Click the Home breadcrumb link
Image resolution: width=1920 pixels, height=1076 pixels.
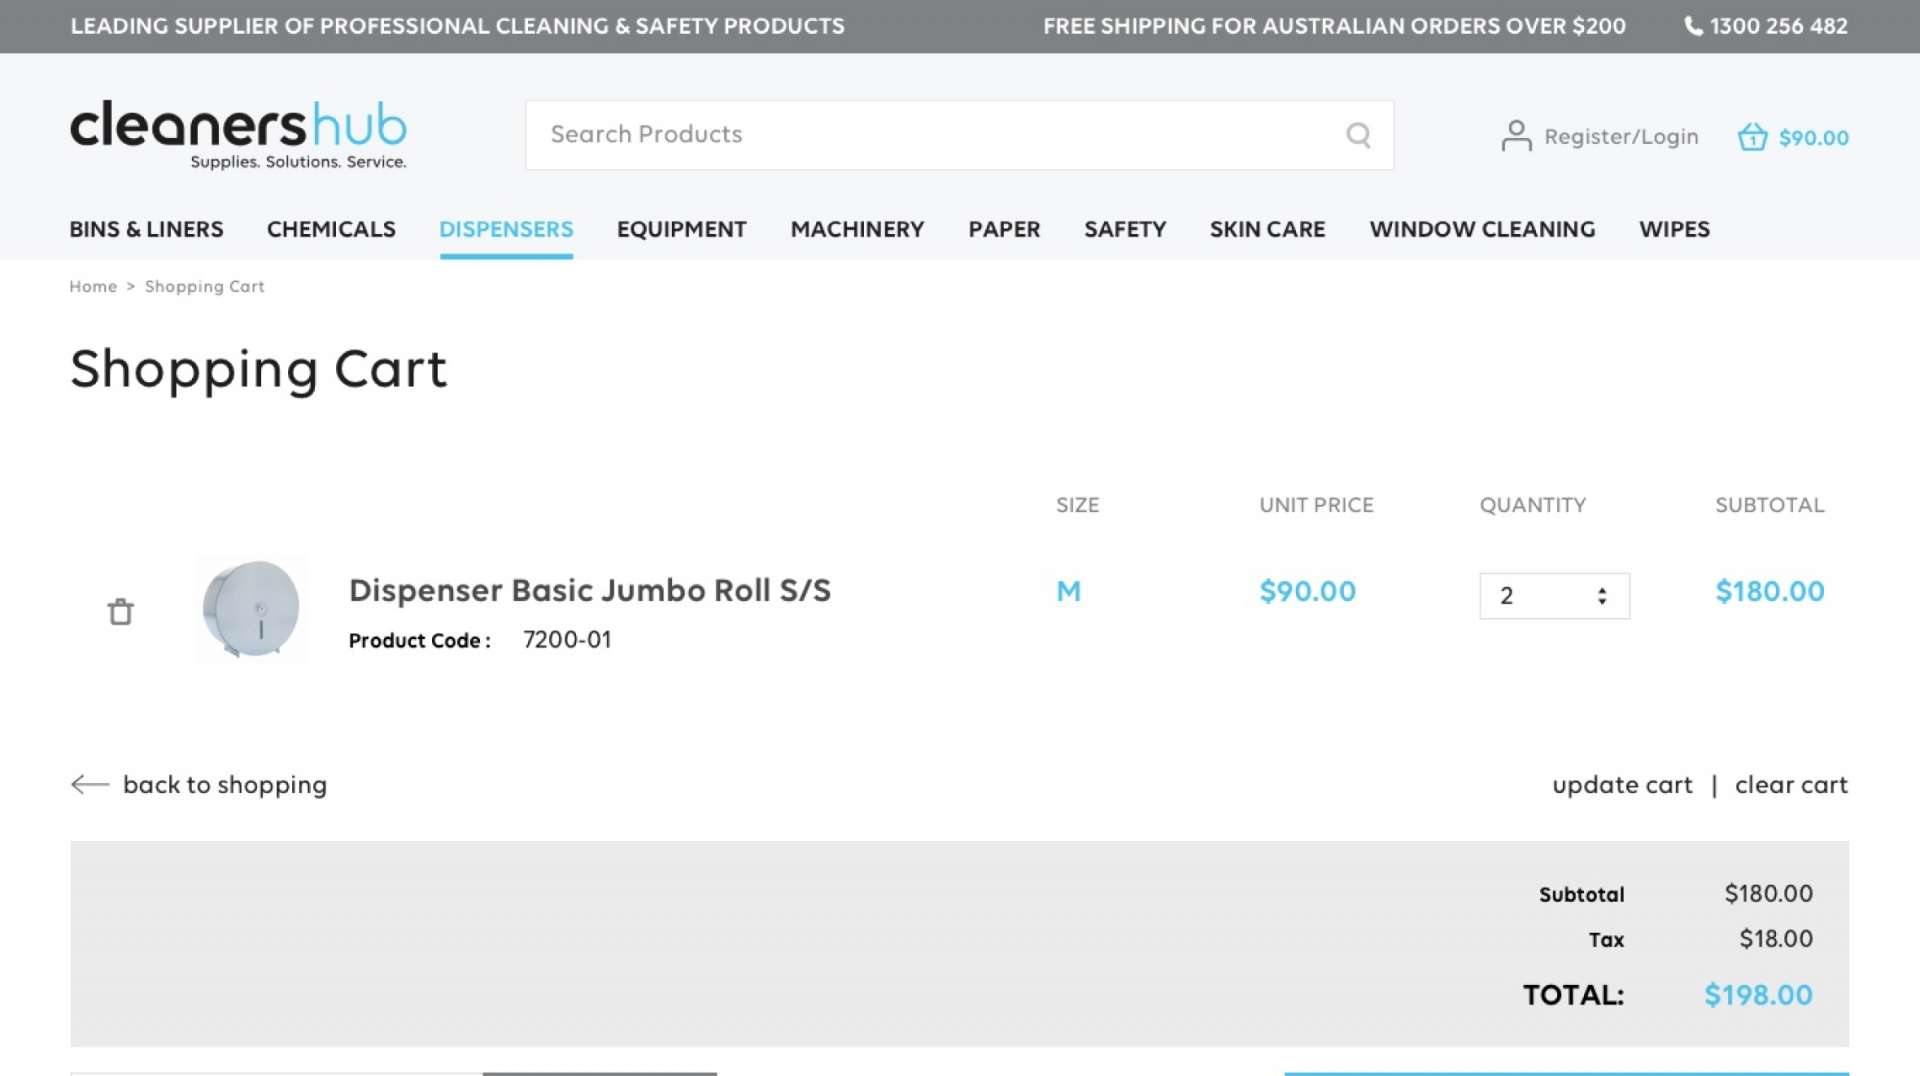tap(93, 286)
